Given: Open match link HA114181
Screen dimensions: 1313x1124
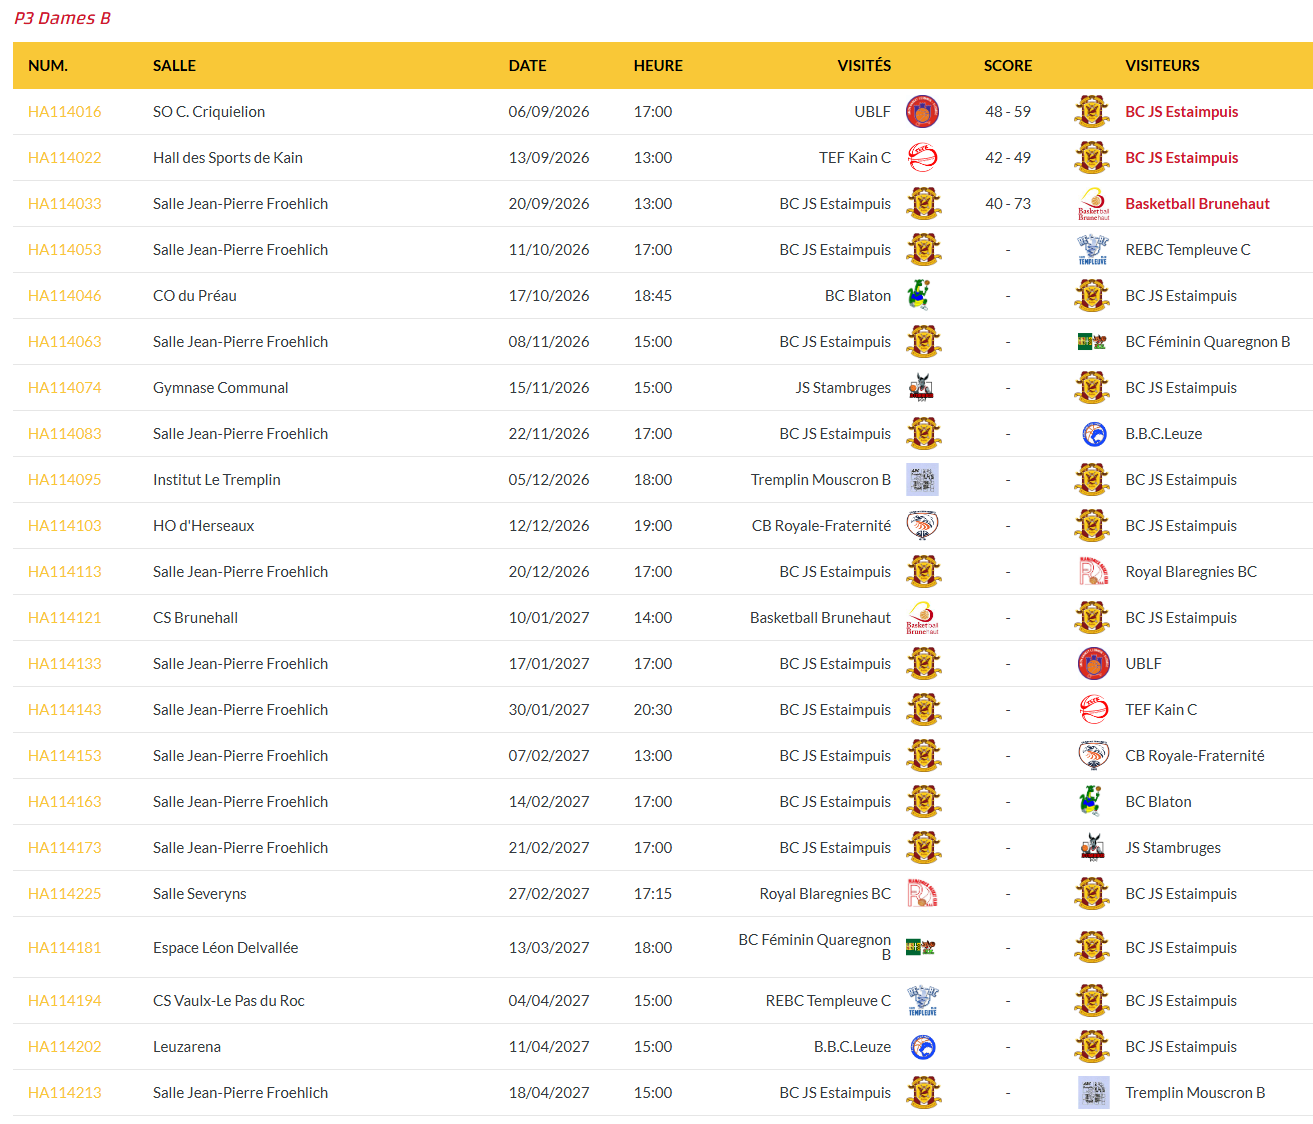Looking at the screenshot, I should (x=65, y=948).
